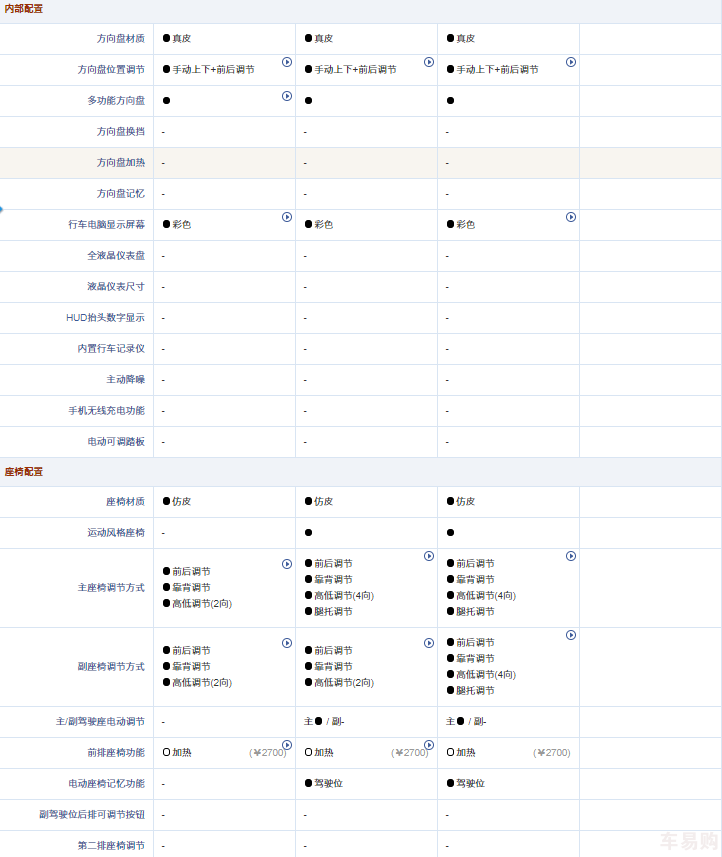Screen dimensions: 722x857
Task: Play icon for 副座椅调节方式, first model column
Action: click(x=287, y=643)
